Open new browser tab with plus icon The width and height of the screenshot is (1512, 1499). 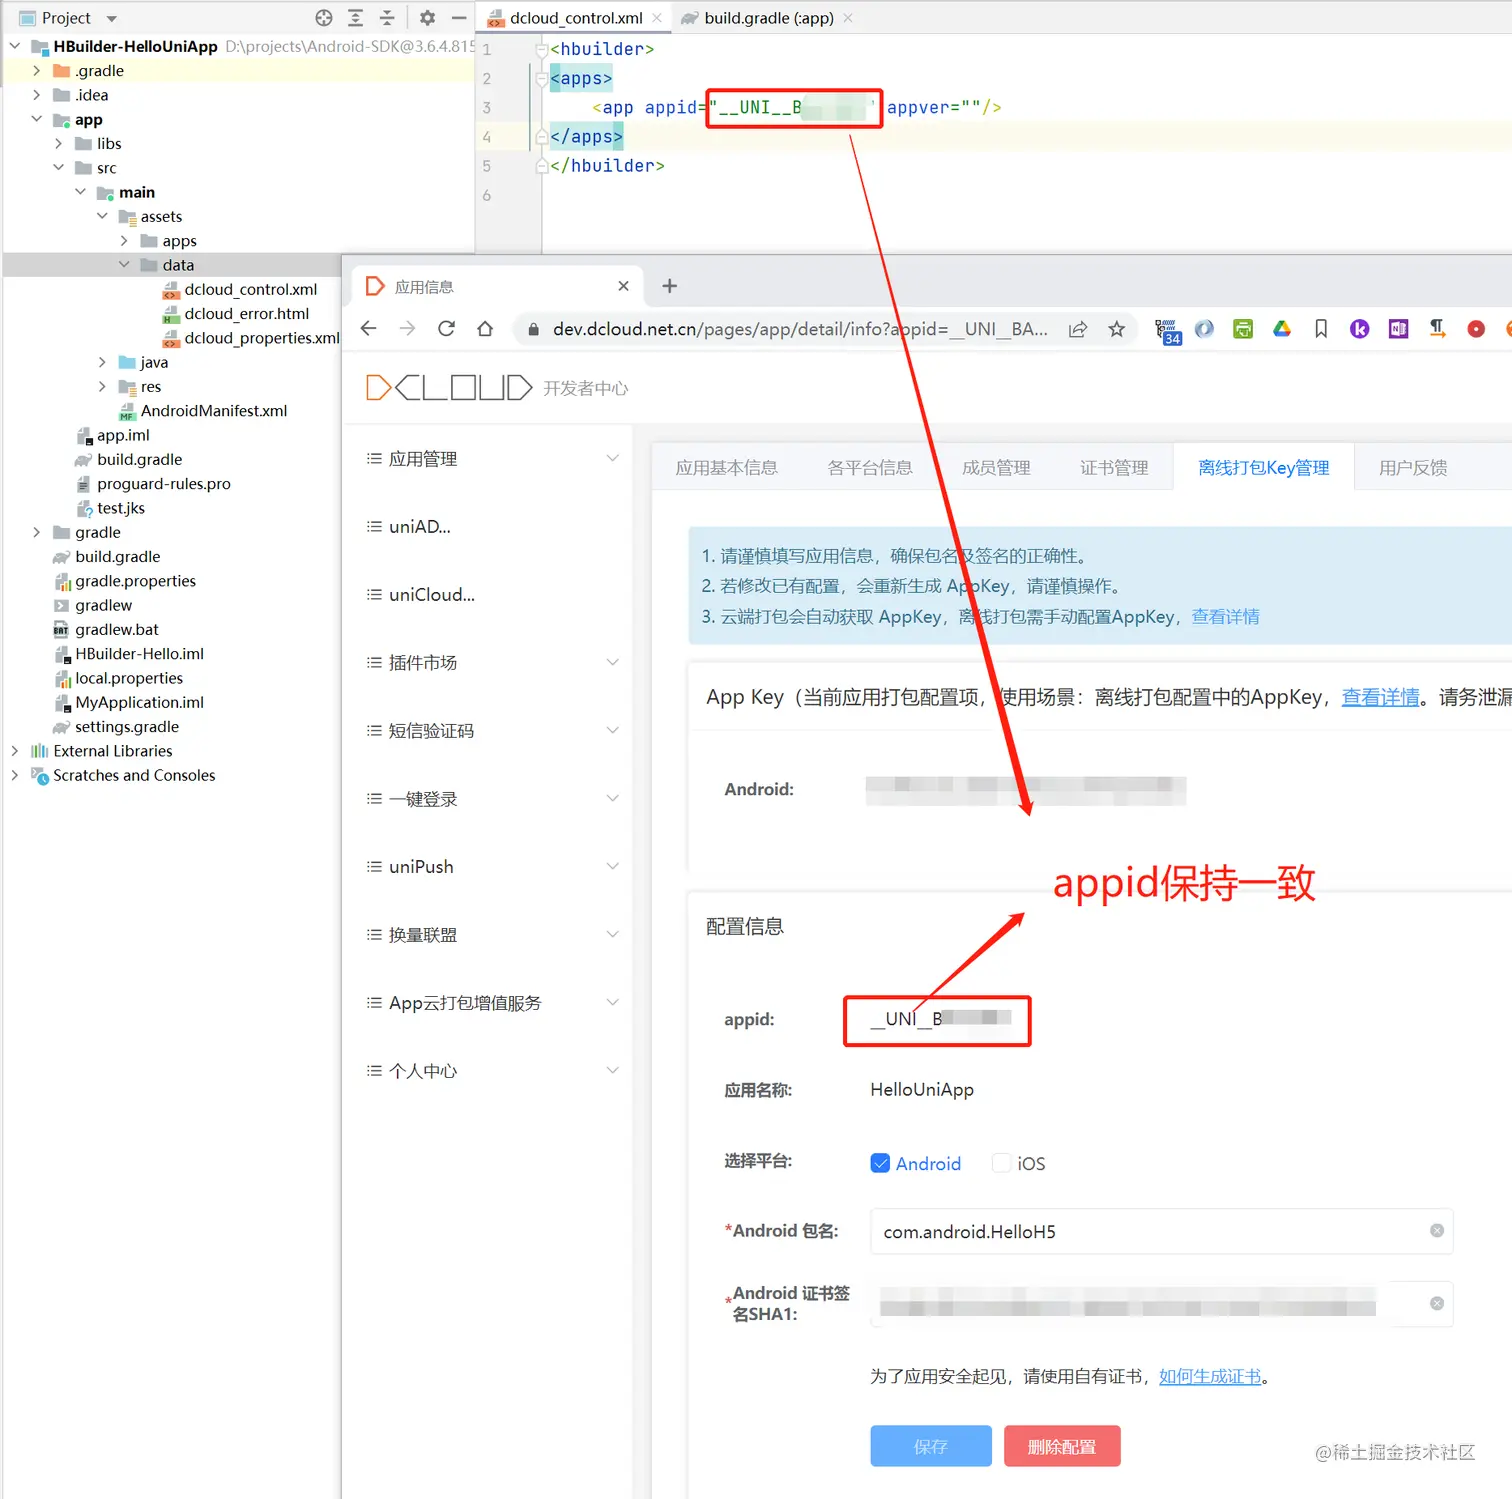(670, 286)
